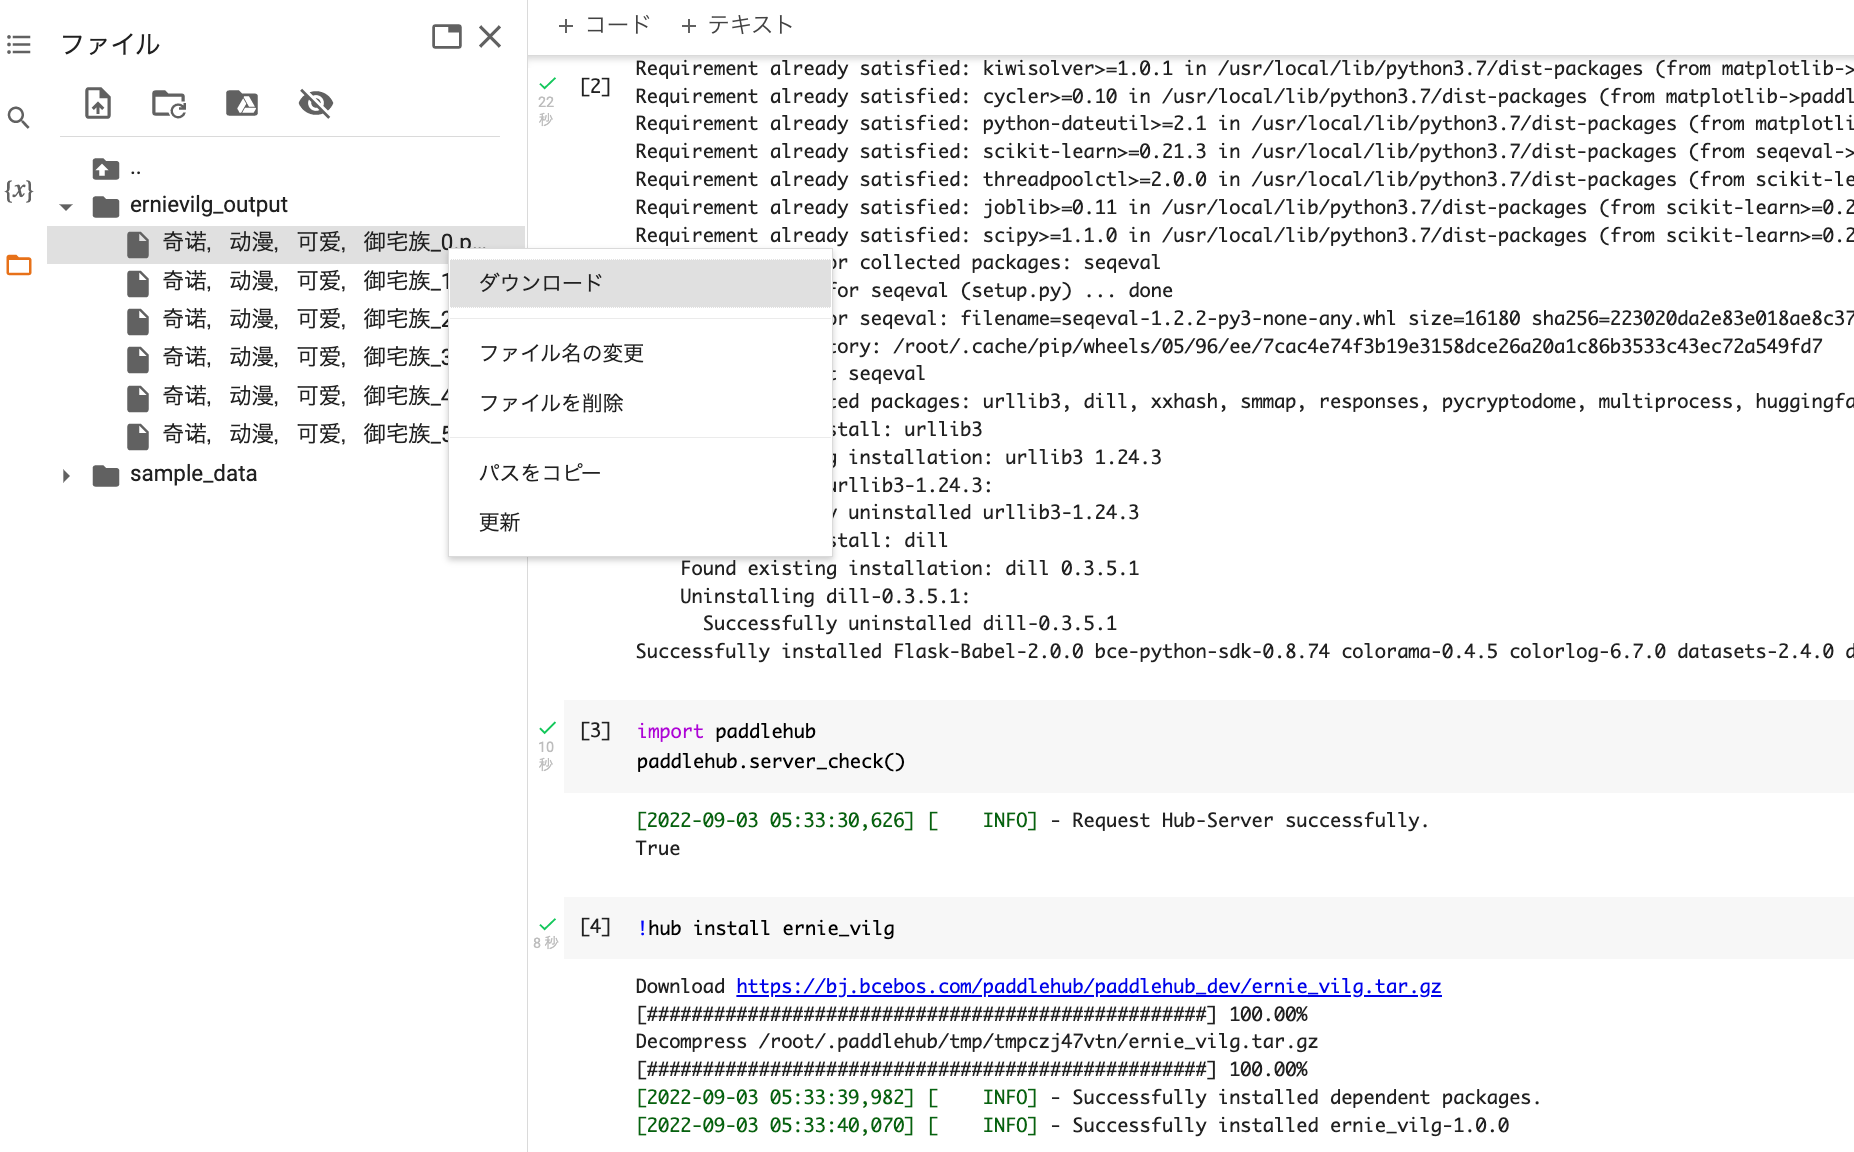
Task: Click the upload file icon
Action: pos(98,103)
